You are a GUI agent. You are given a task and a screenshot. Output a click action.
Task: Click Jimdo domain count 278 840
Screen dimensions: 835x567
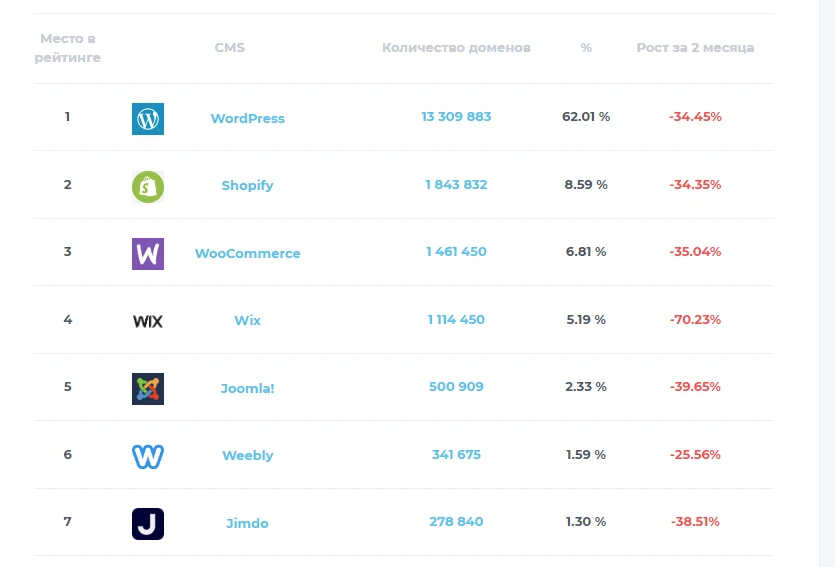point(456,522)
